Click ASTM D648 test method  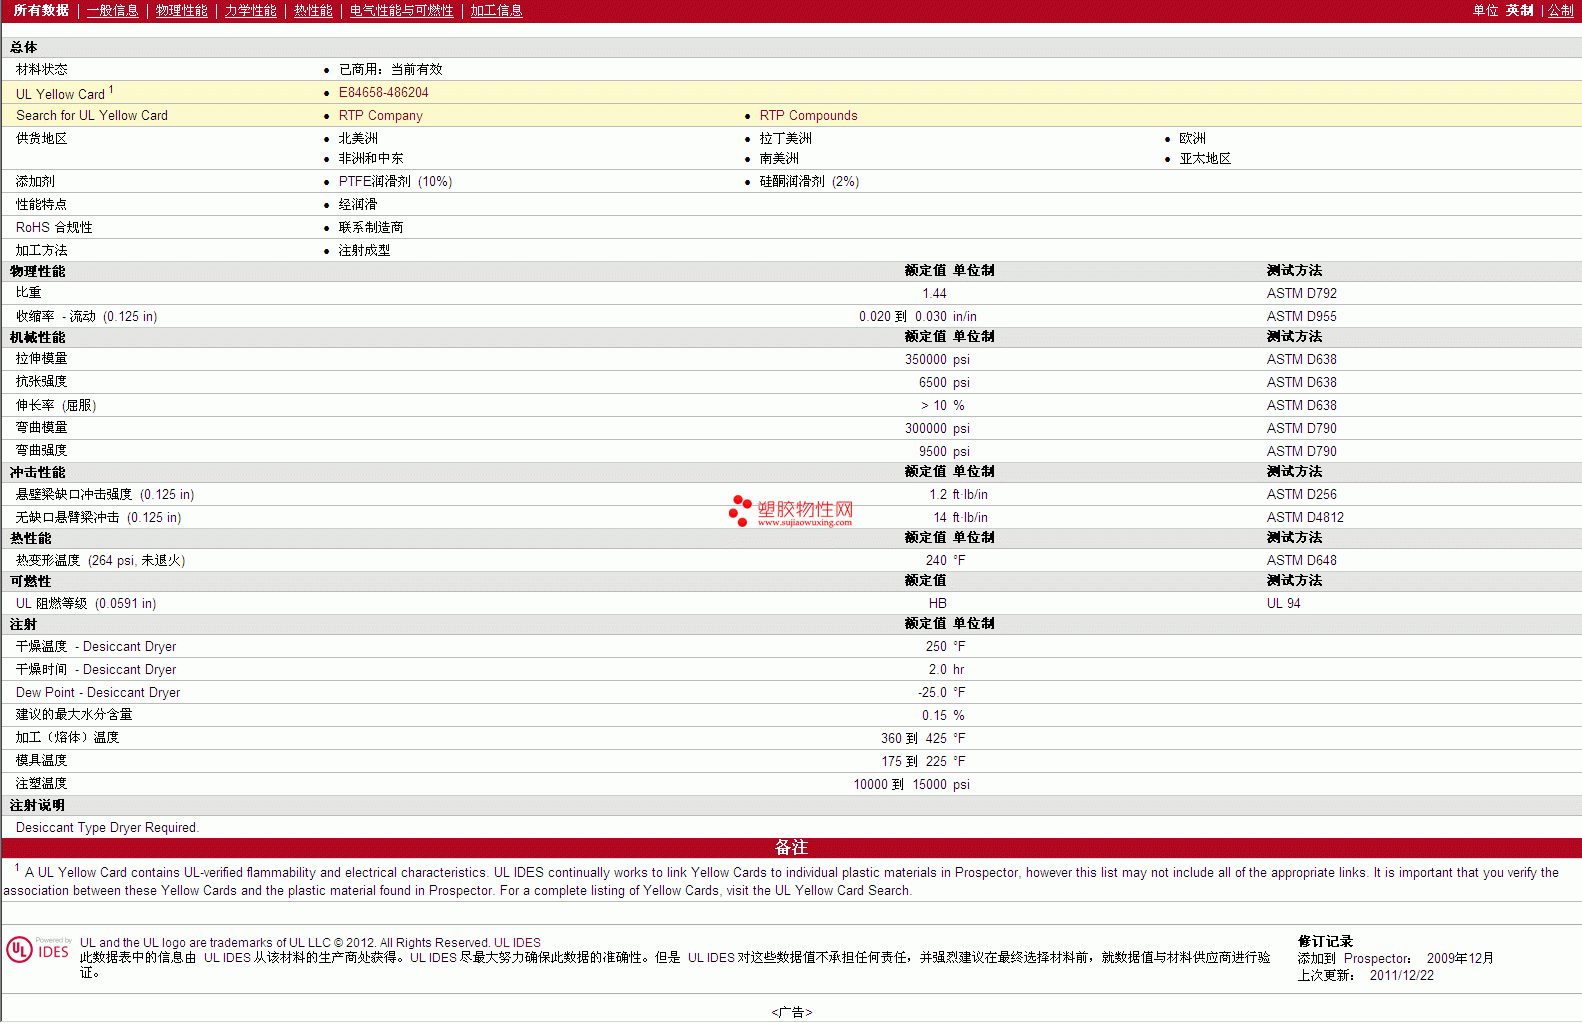point(1301,560)
